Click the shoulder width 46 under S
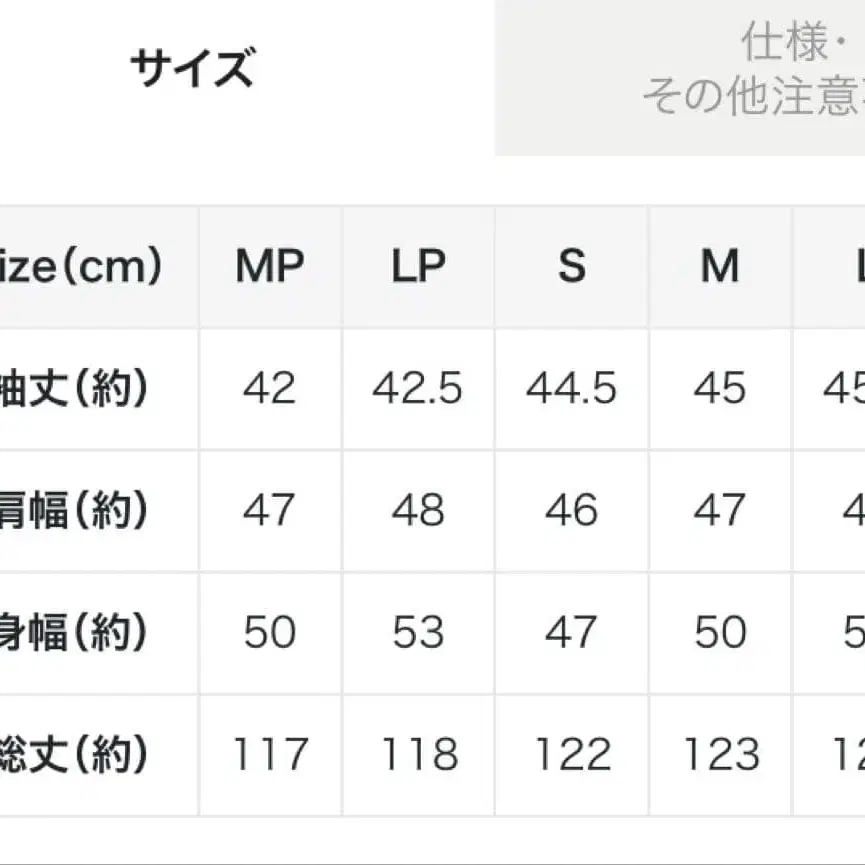The height and width of the screenshot is (865, 865). (570, 511)
